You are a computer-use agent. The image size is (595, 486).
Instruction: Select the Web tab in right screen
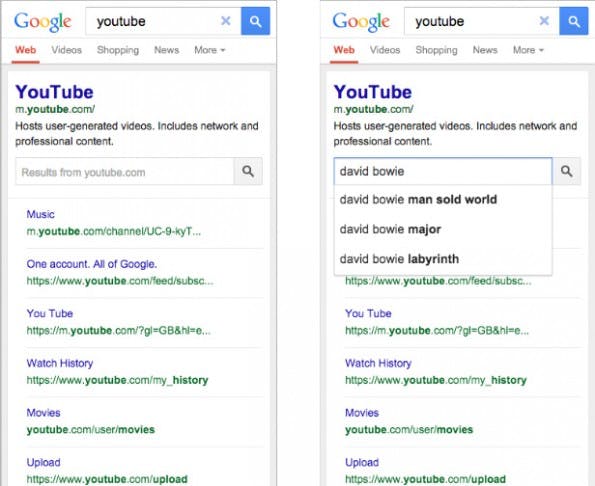click(x=344, y=50)
